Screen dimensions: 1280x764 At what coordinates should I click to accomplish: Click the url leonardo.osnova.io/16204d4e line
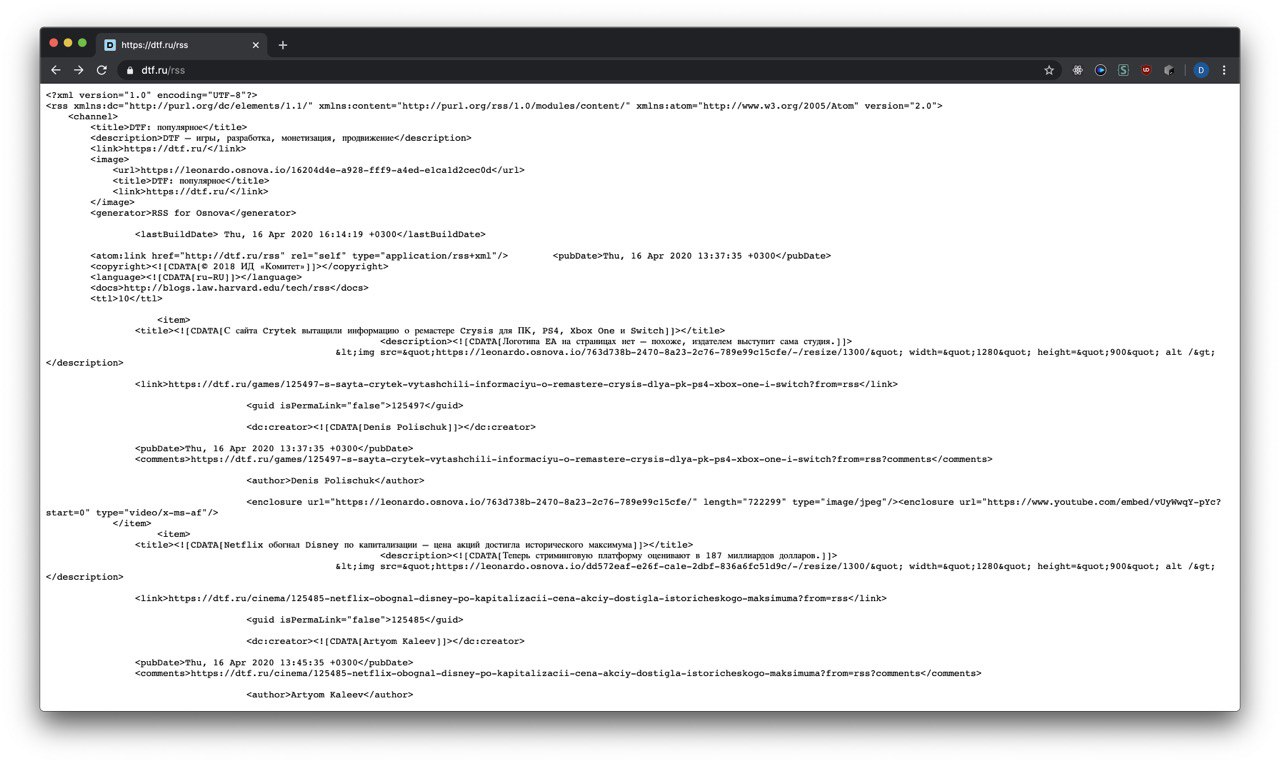tap(318, 170)
